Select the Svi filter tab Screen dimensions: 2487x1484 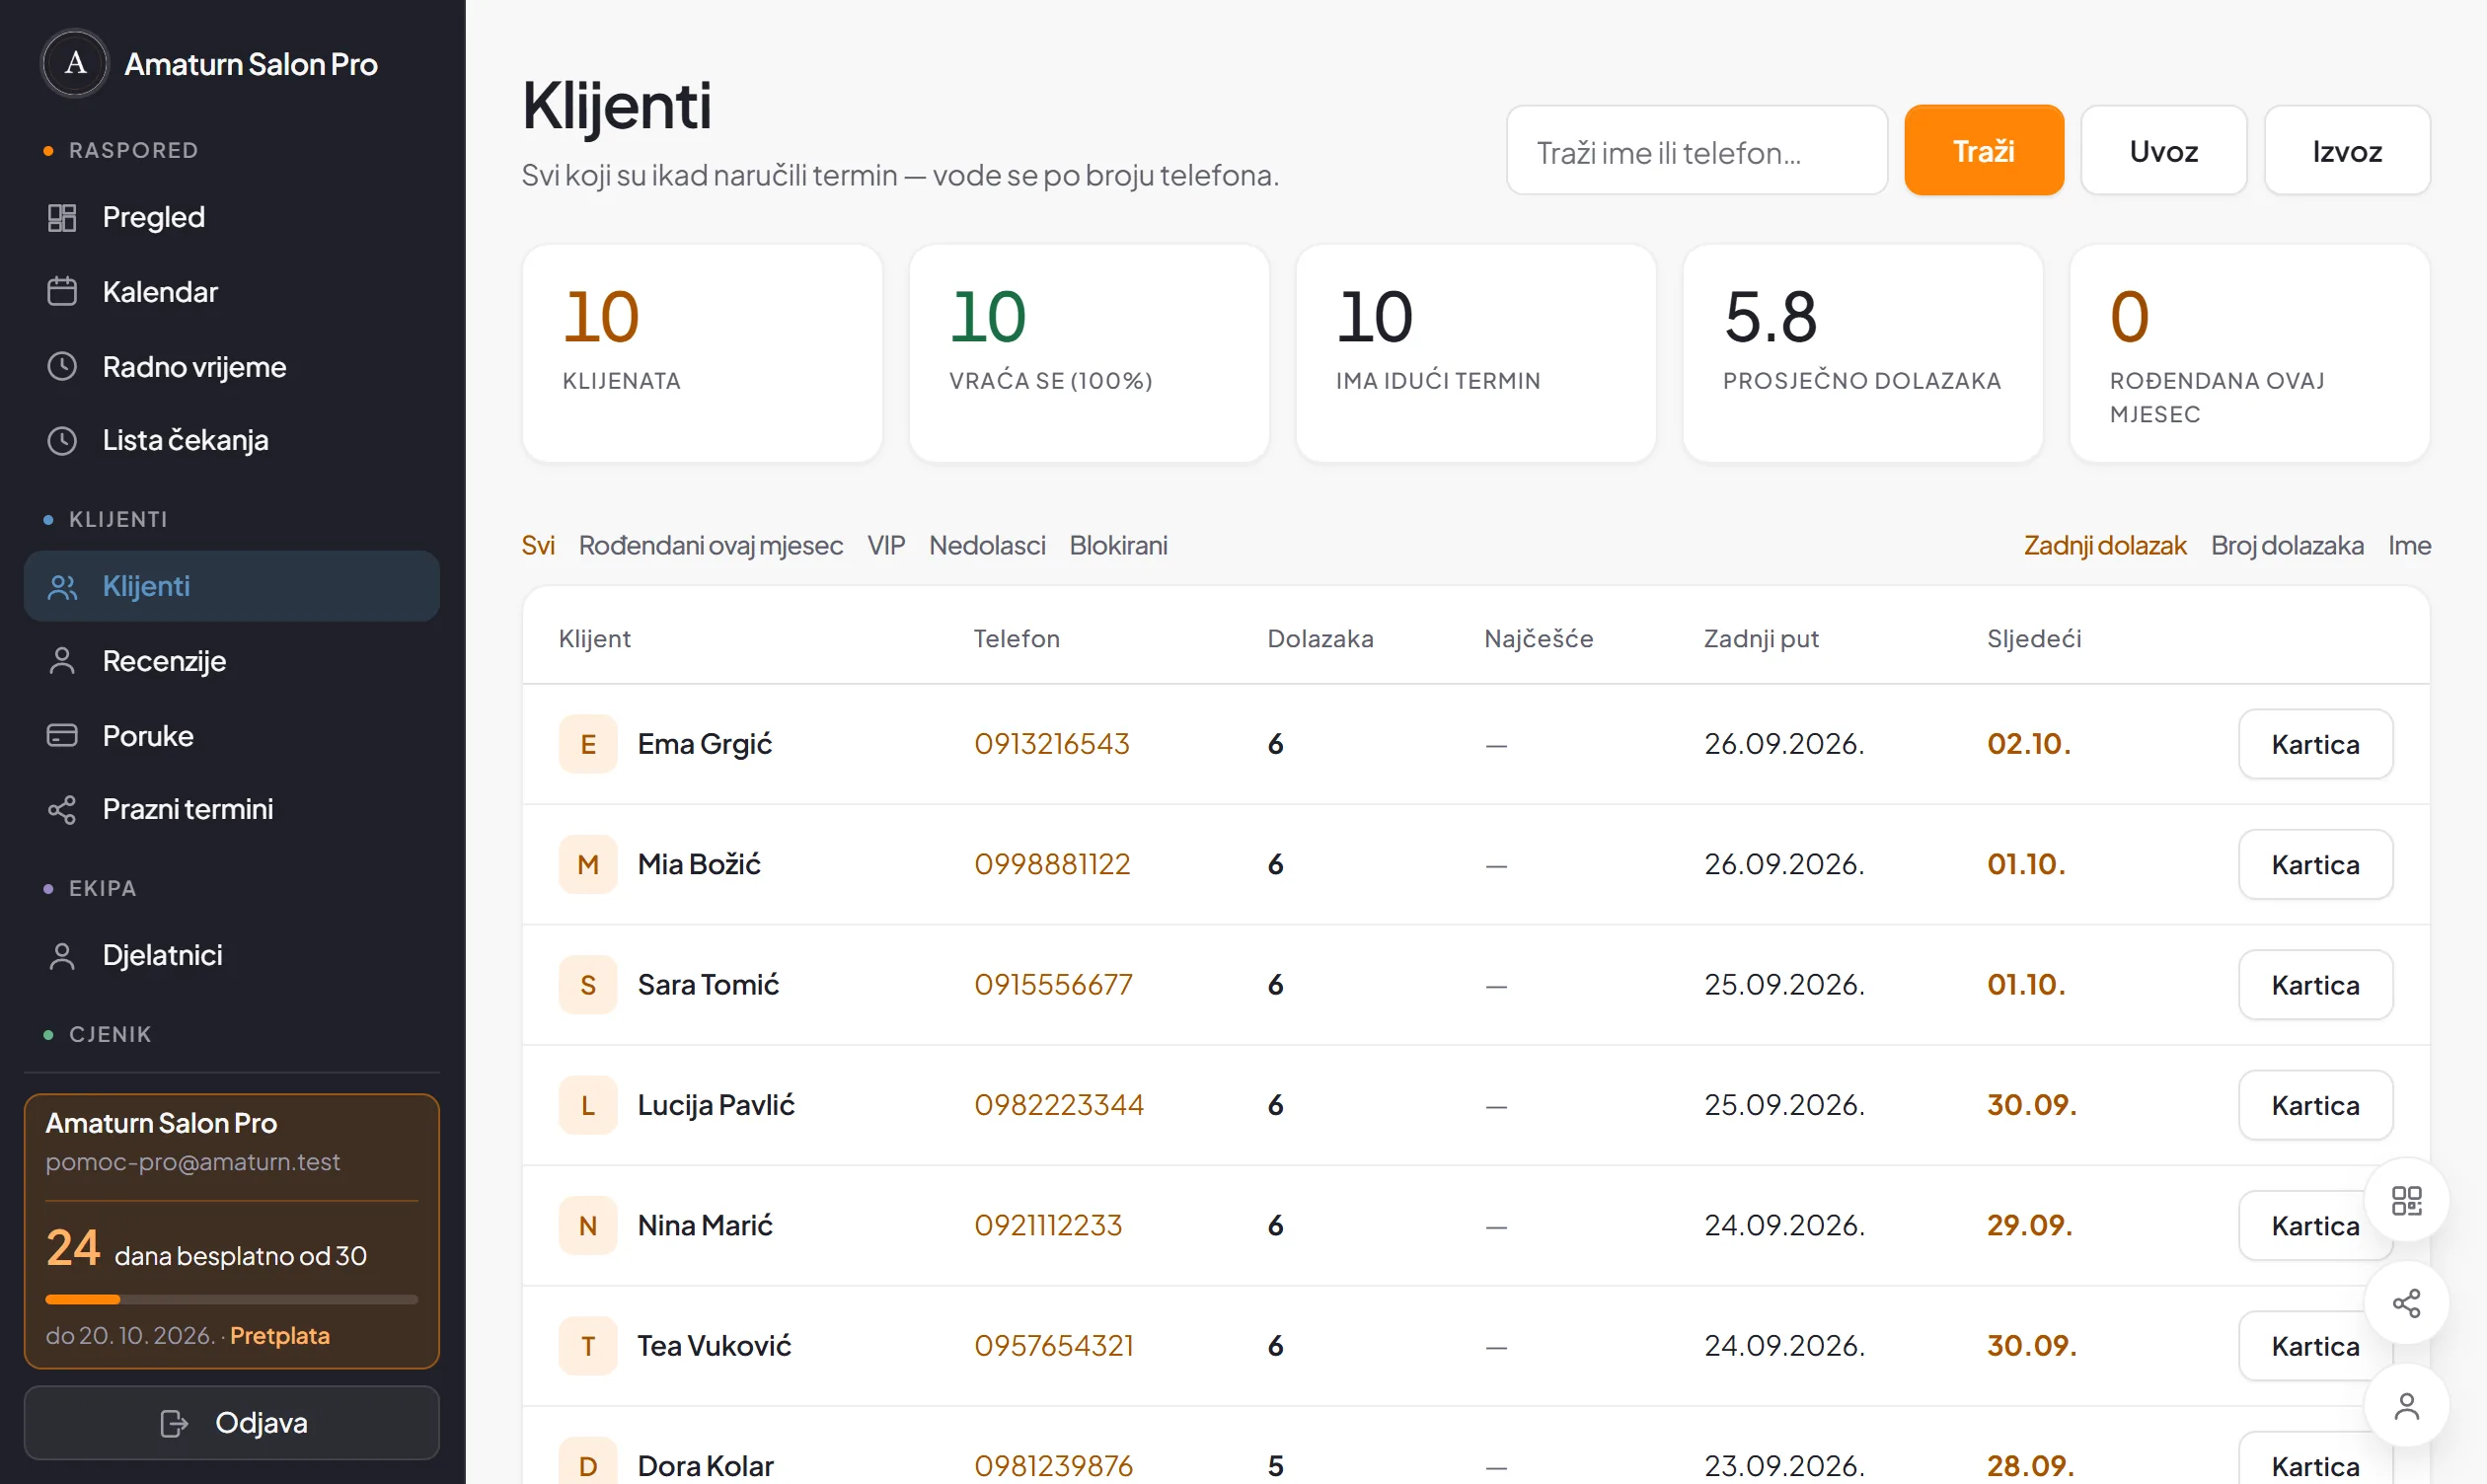point(538,545)
